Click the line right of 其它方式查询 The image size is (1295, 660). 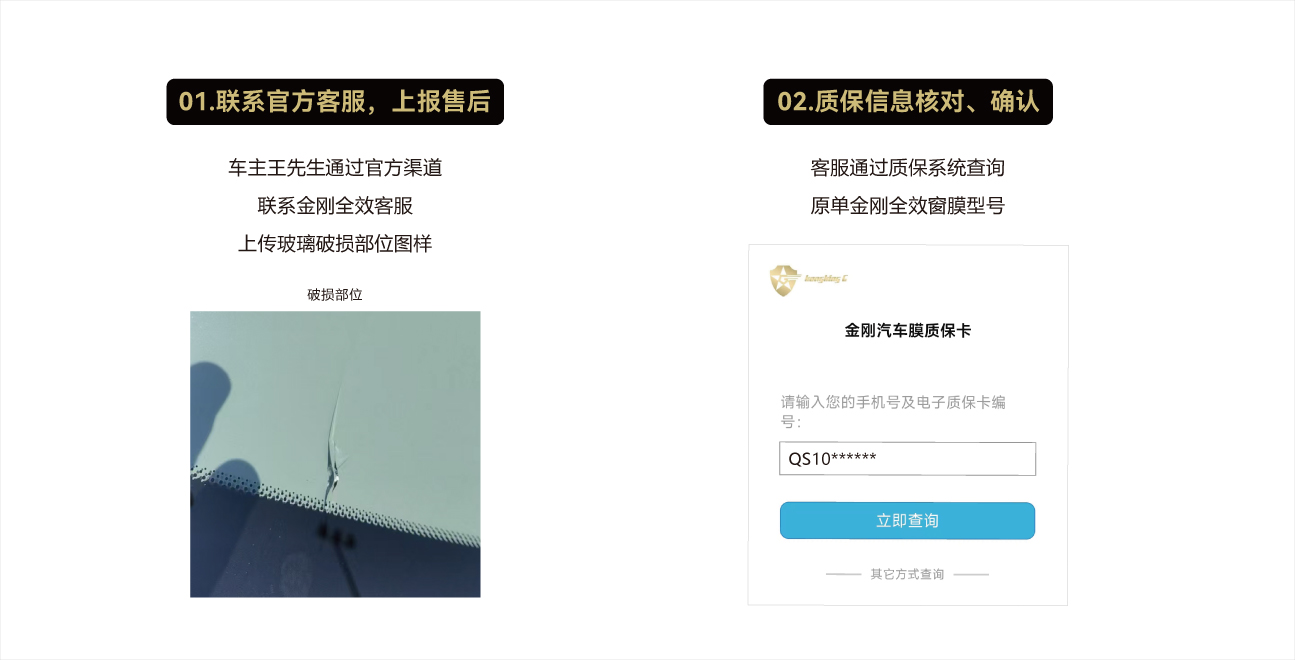pyautogui.click(x=971, y=575)
